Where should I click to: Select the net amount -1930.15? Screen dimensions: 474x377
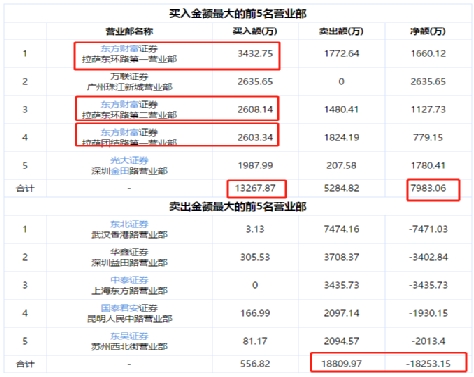coord(428,313)
